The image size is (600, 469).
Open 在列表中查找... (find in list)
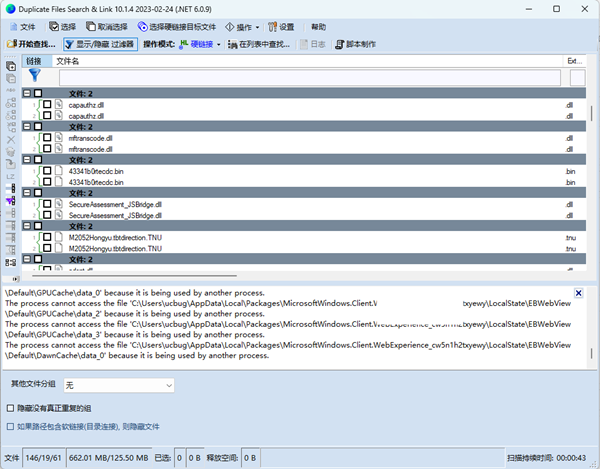coord(259,44)
